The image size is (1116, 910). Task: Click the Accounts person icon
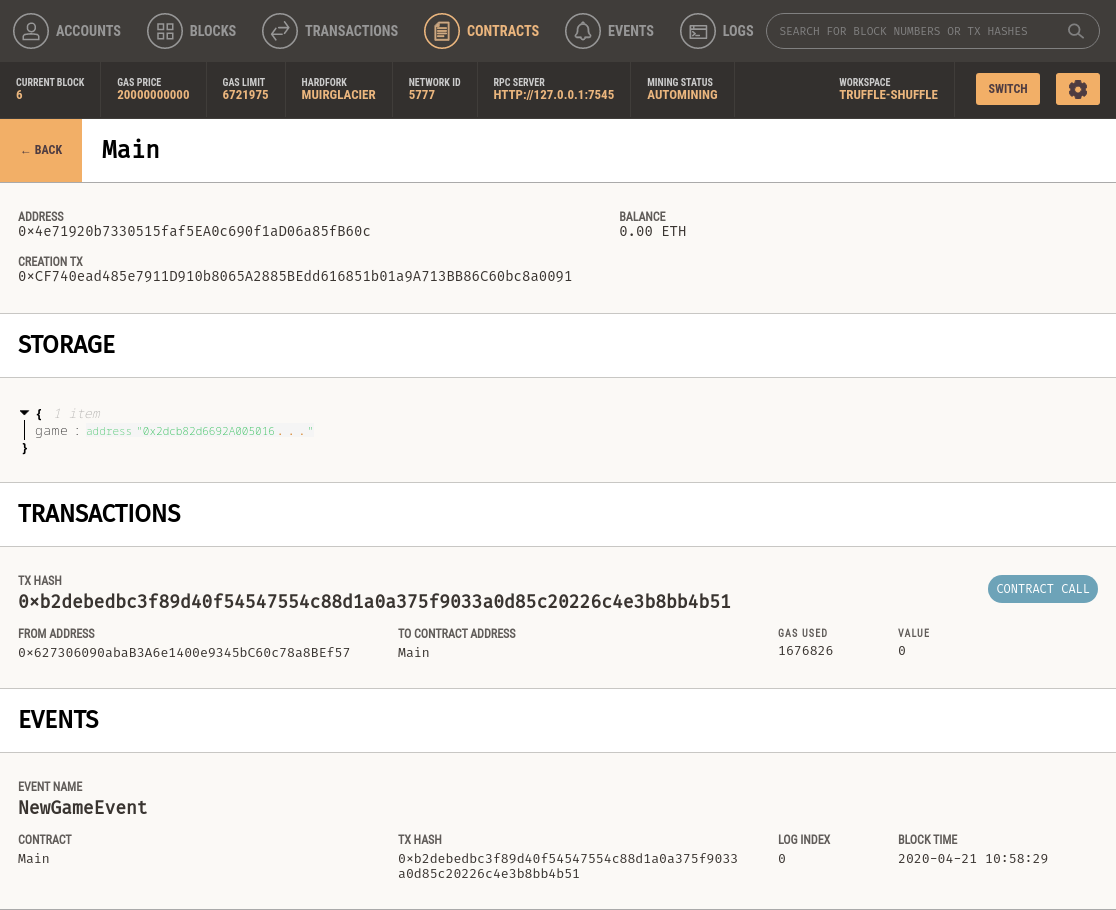coord(31,31)
